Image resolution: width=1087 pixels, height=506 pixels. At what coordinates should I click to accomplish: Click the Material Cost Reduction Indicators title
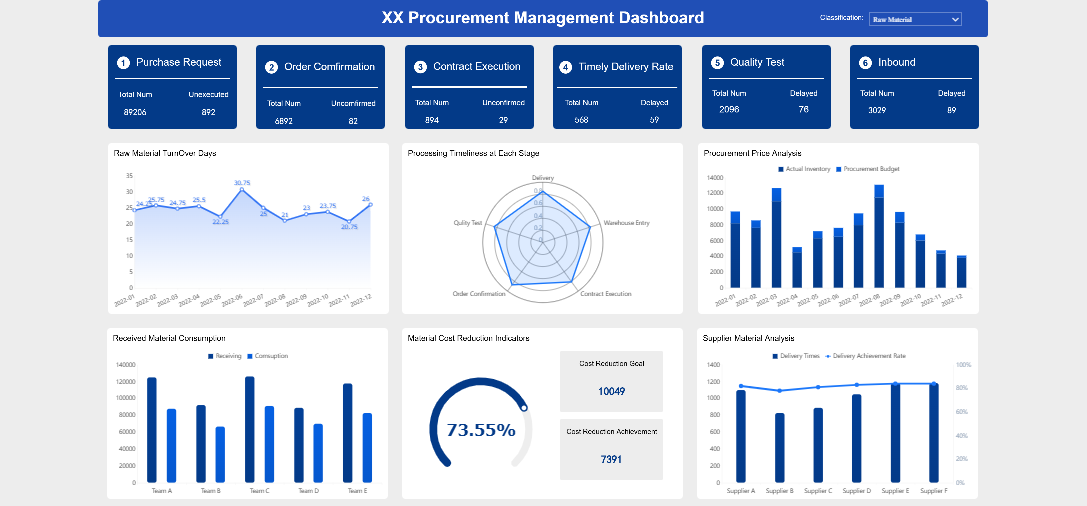point(469,338)
